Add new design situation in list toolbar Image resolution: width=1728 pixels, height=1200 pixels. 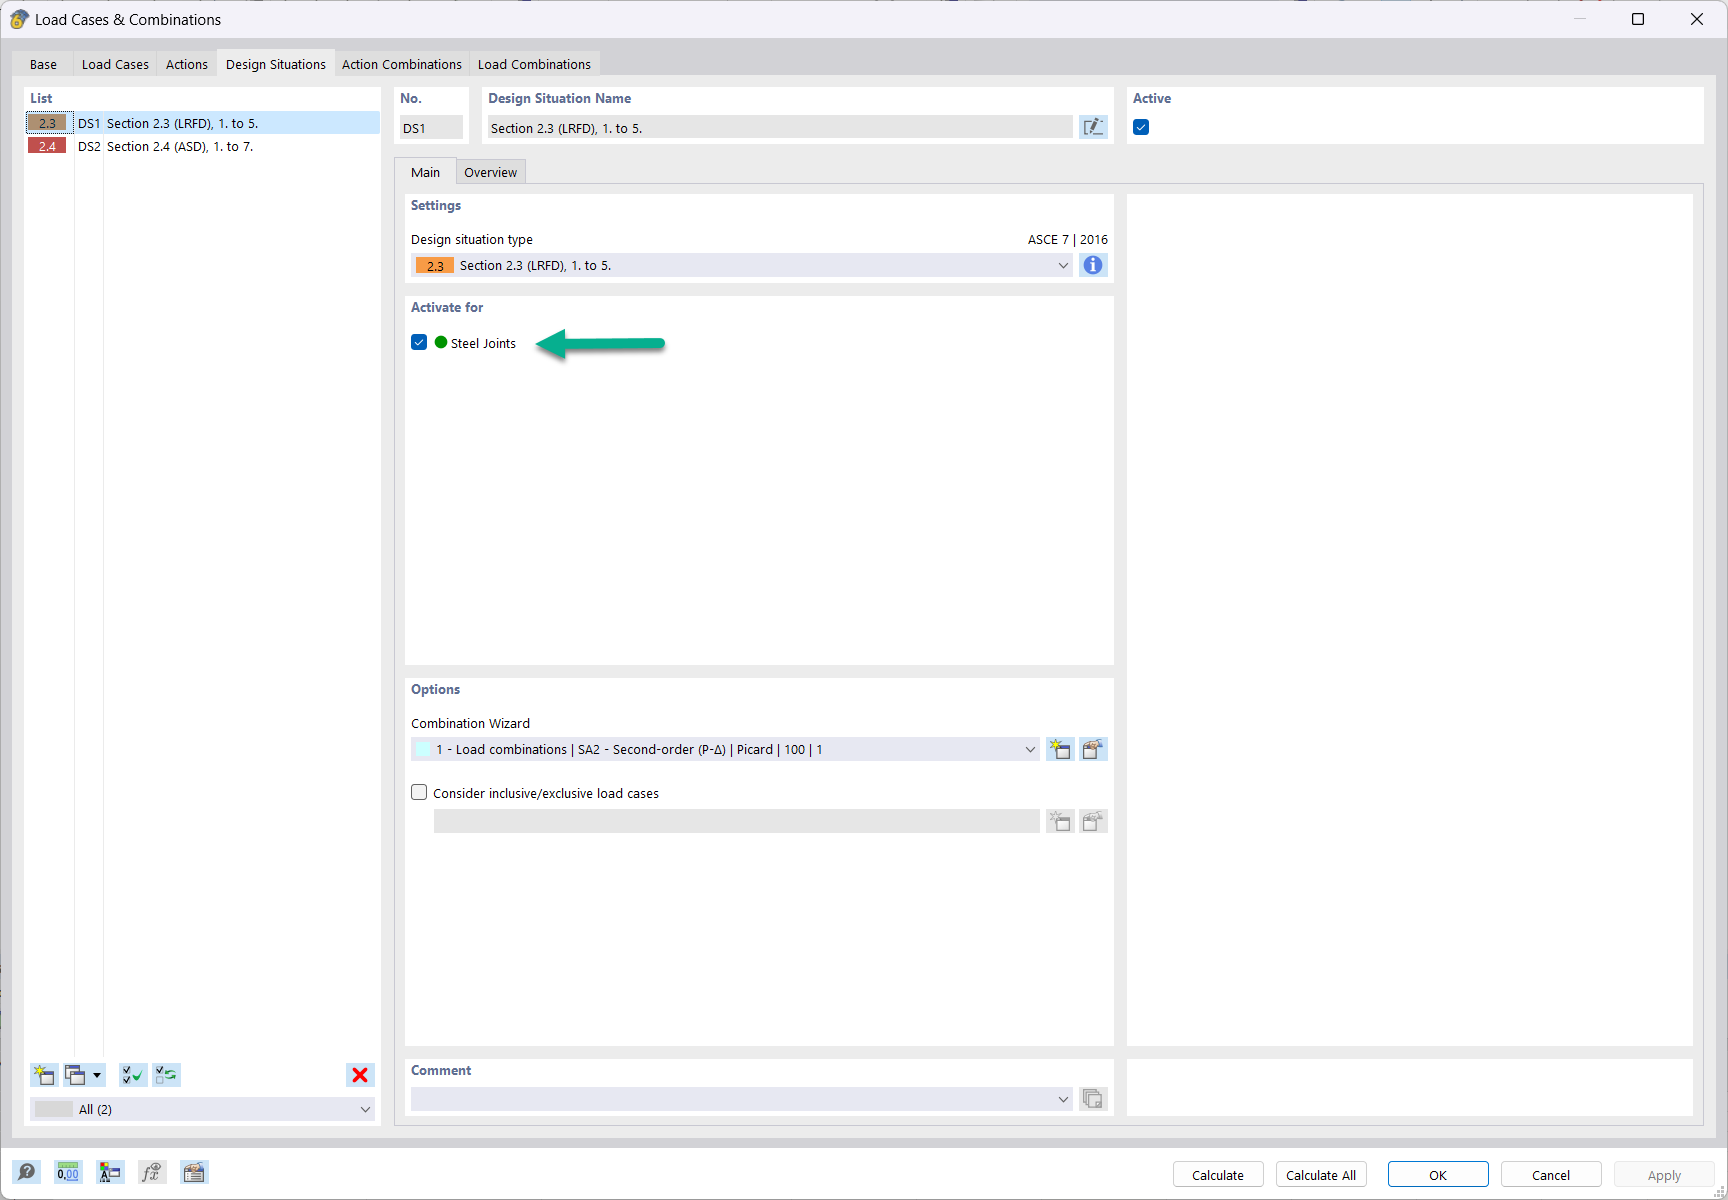(x=44, y=1075)
